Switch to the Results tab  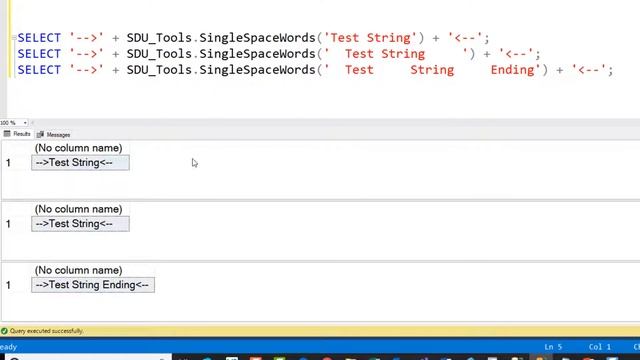coord(17,134)
